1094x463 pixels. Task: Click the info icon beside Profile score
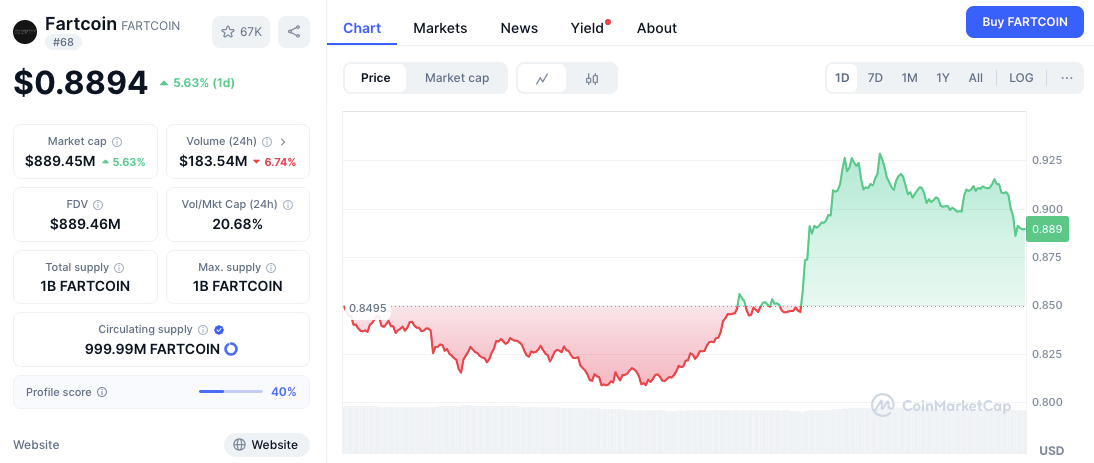(102, 392)
